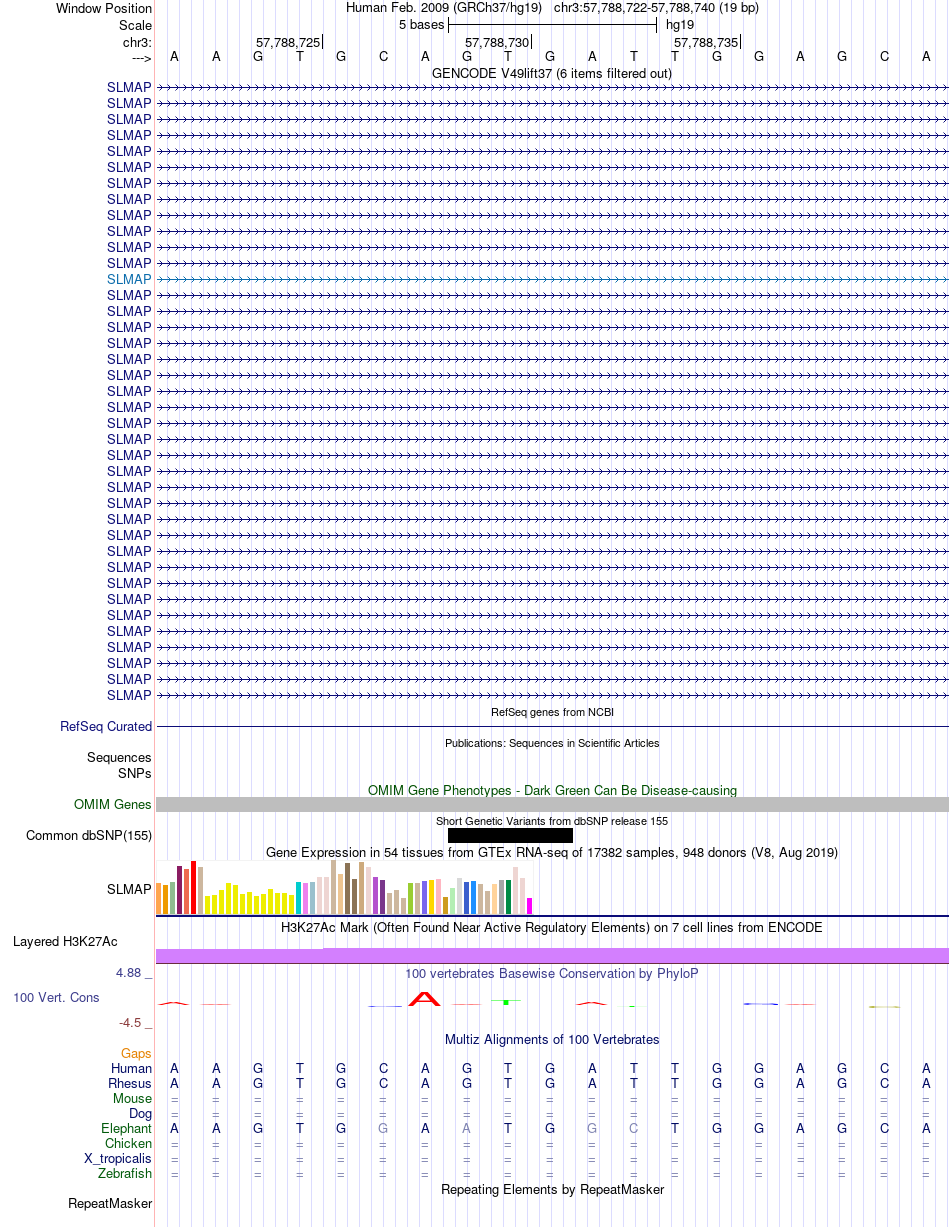Click the 100 Vert. Cons label

point(56,998)
